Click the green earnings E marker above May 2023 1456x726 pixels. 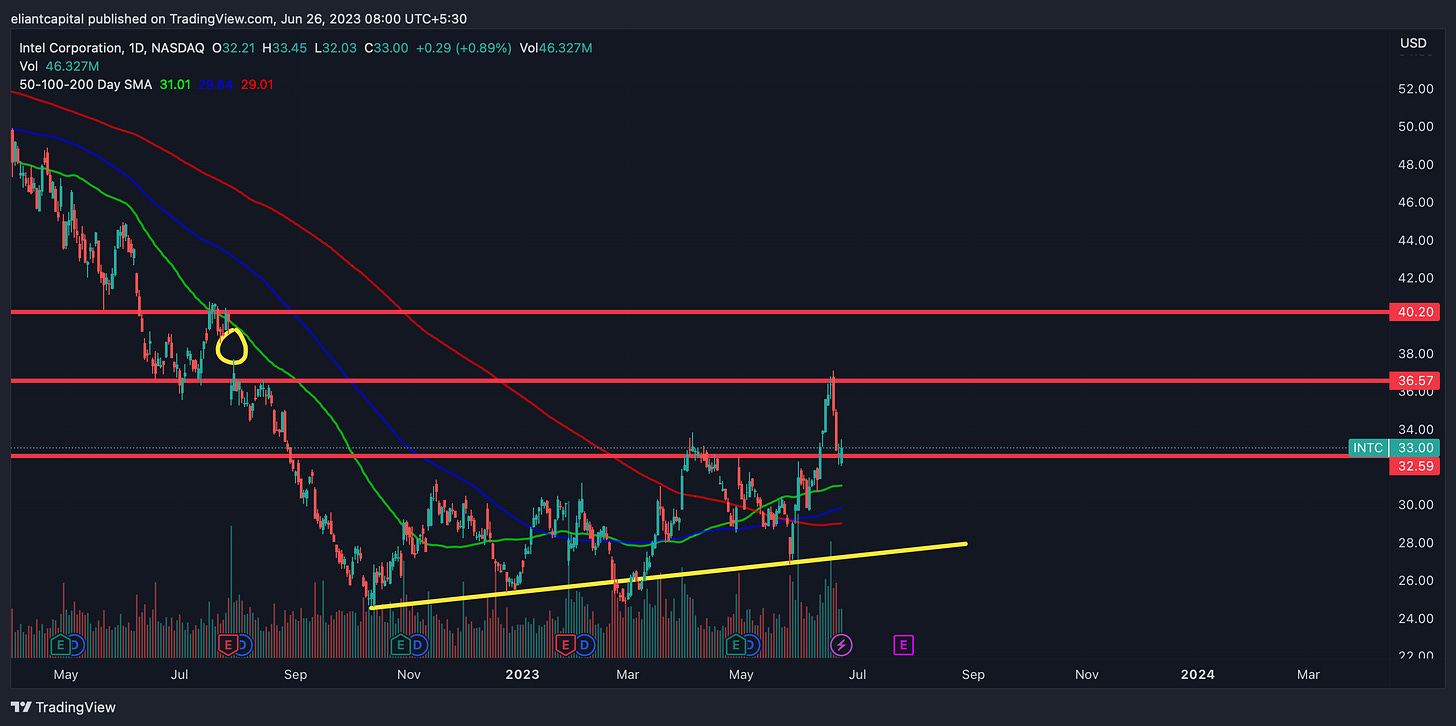pyautogui.click(x=738, y=645)
